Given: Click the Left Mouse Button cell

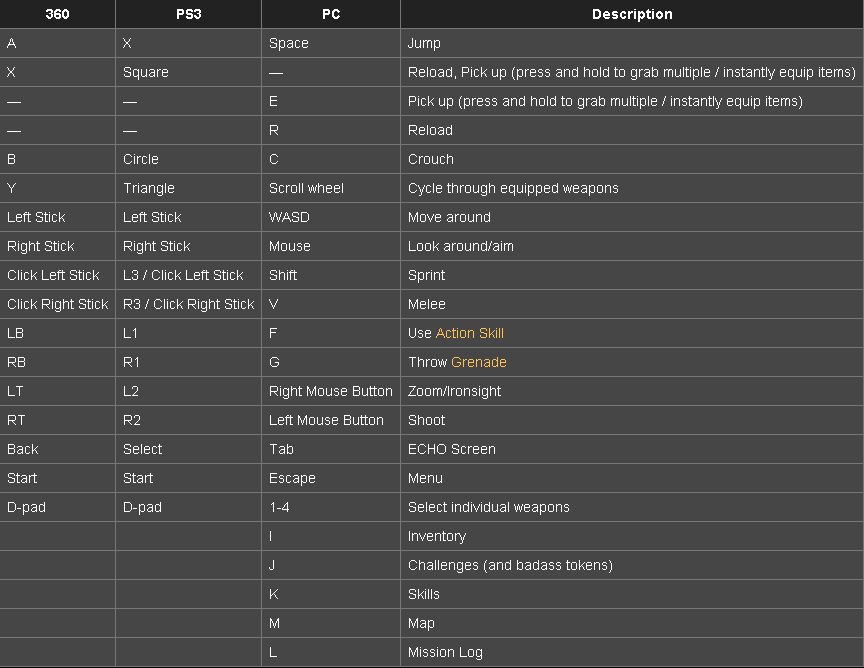Looking at the screenshot, I should [x=331, y=420].
